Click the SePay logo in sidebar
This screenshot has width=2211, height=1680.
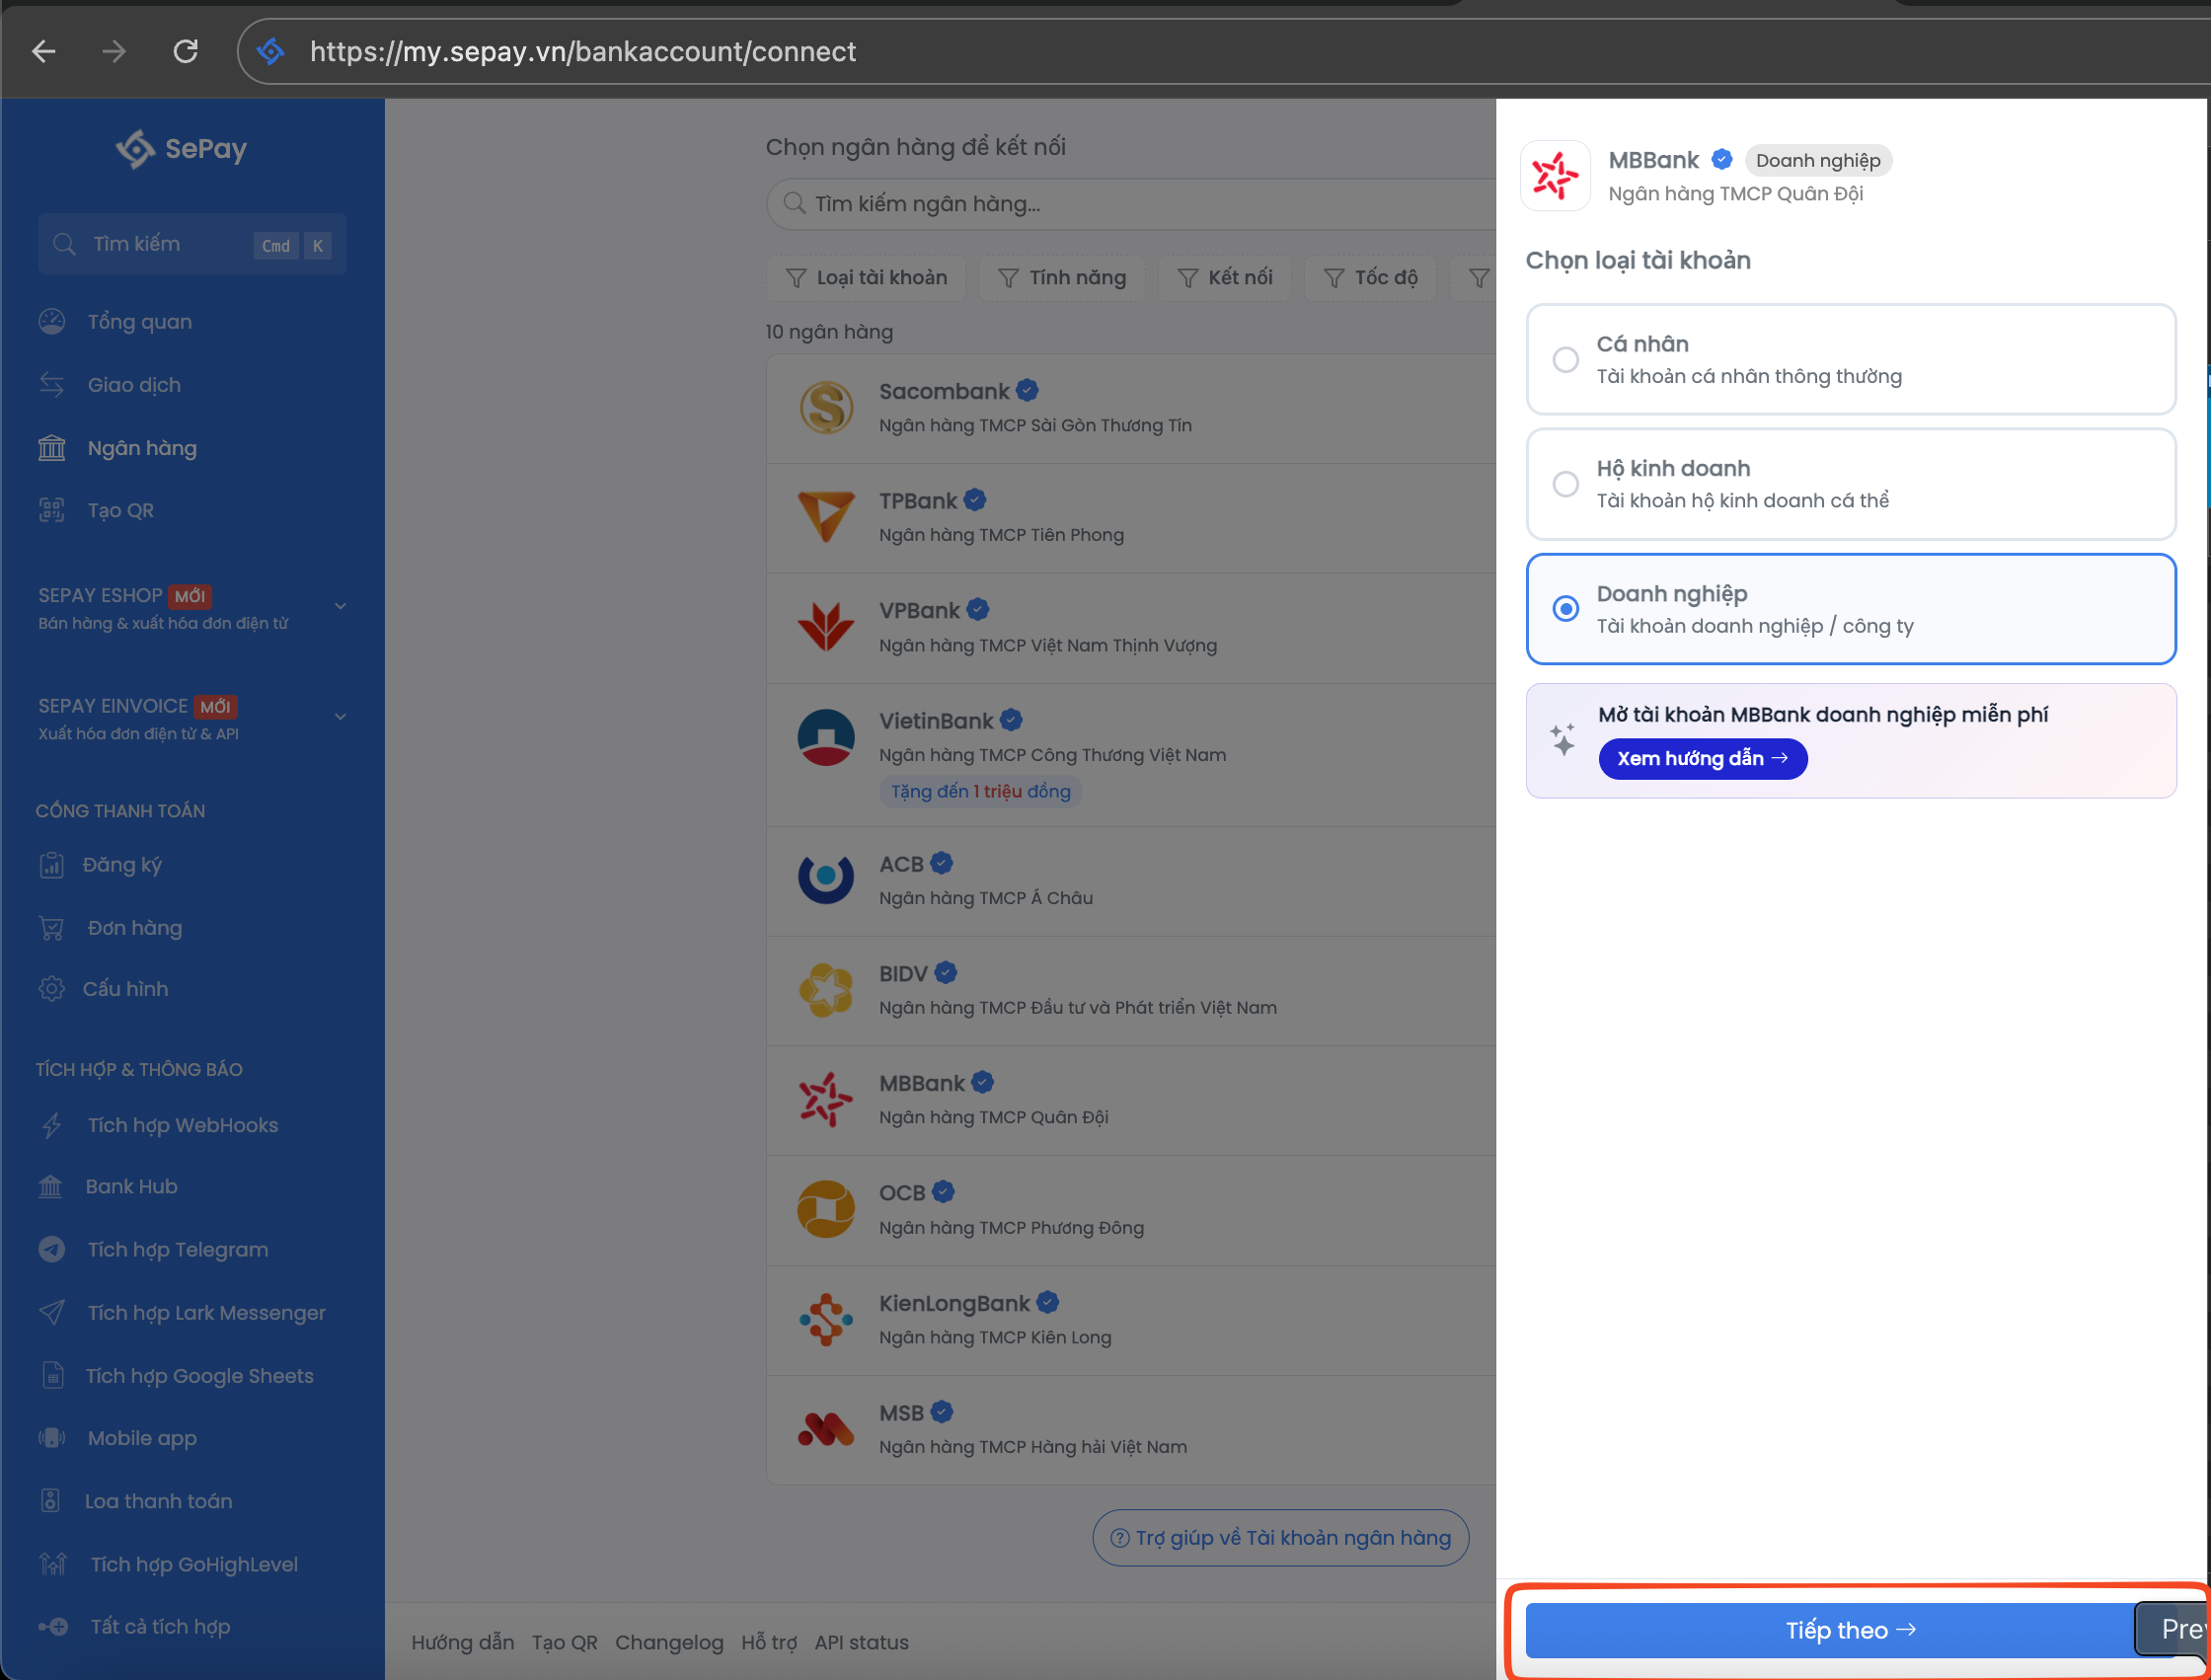(x=181, y=149)
